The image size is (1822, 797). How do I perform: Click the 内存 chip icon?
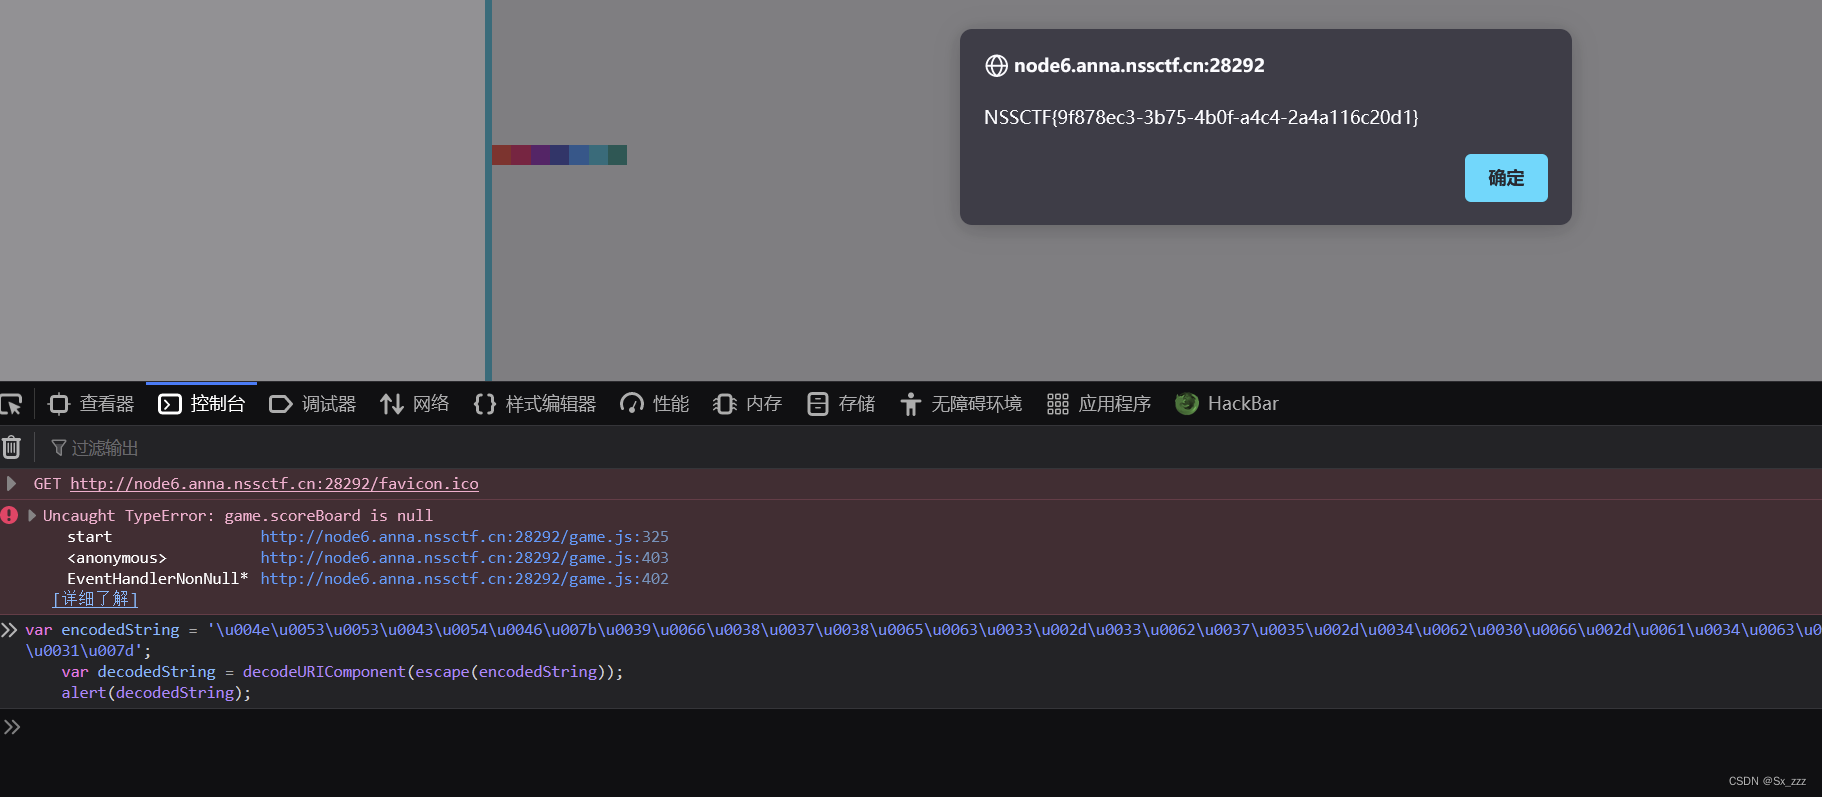tap(725, 404)
